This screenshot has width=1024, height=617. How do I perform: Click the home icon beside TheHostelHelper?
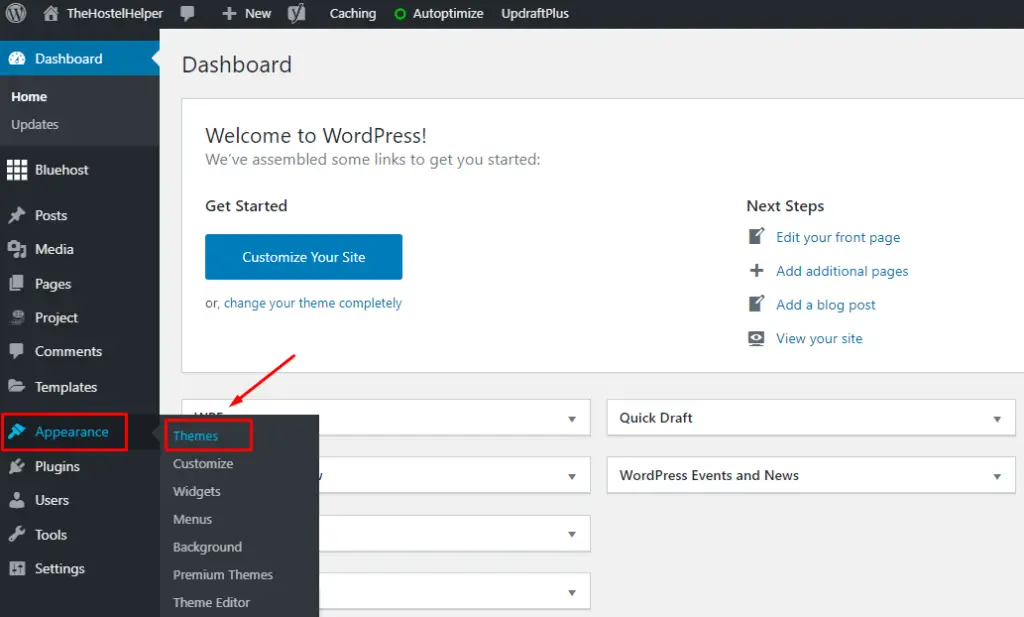(x=51, y=13)
